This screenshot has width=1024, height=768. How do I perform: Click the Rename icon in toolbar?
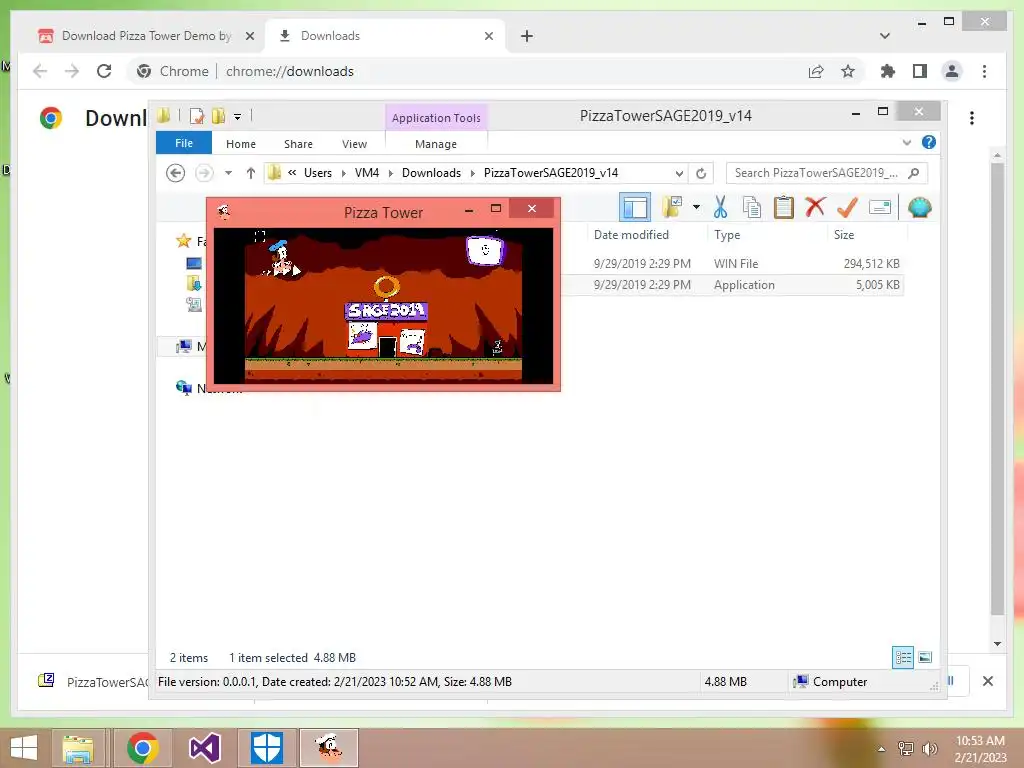[880, 207]
